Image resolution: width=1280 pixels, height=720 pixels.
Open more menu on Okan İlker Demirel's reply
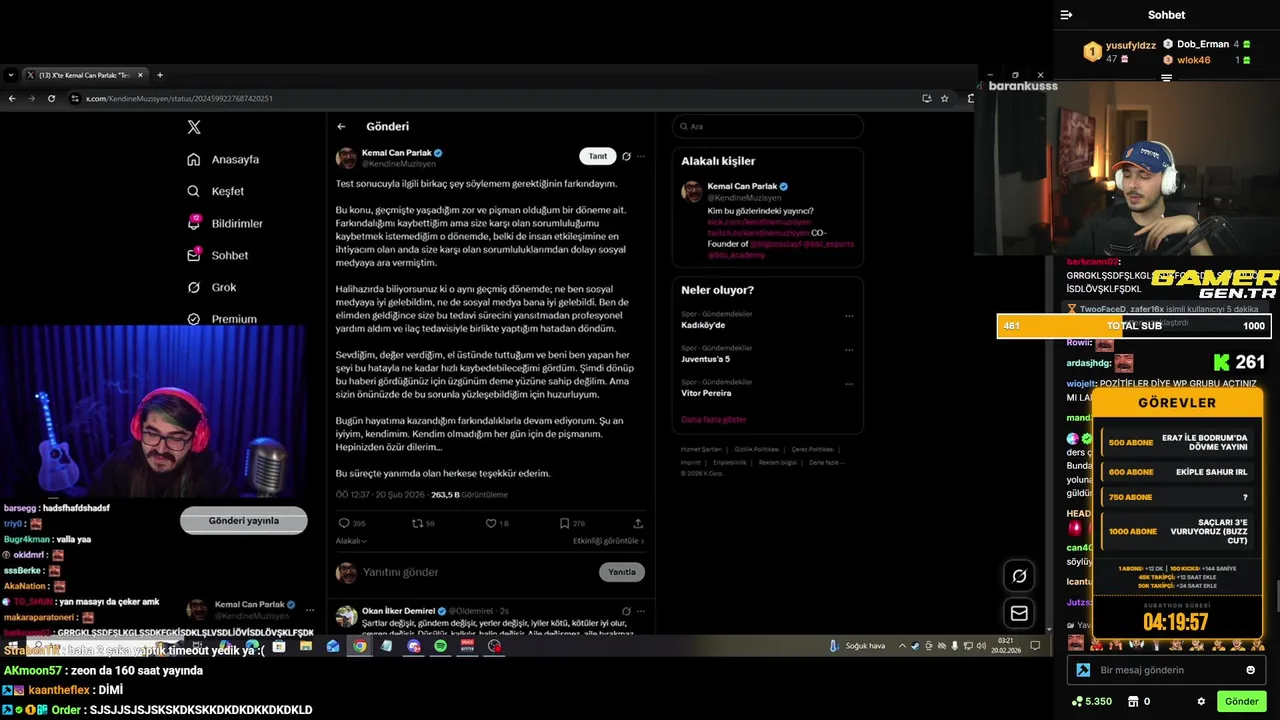pos(641,611)
